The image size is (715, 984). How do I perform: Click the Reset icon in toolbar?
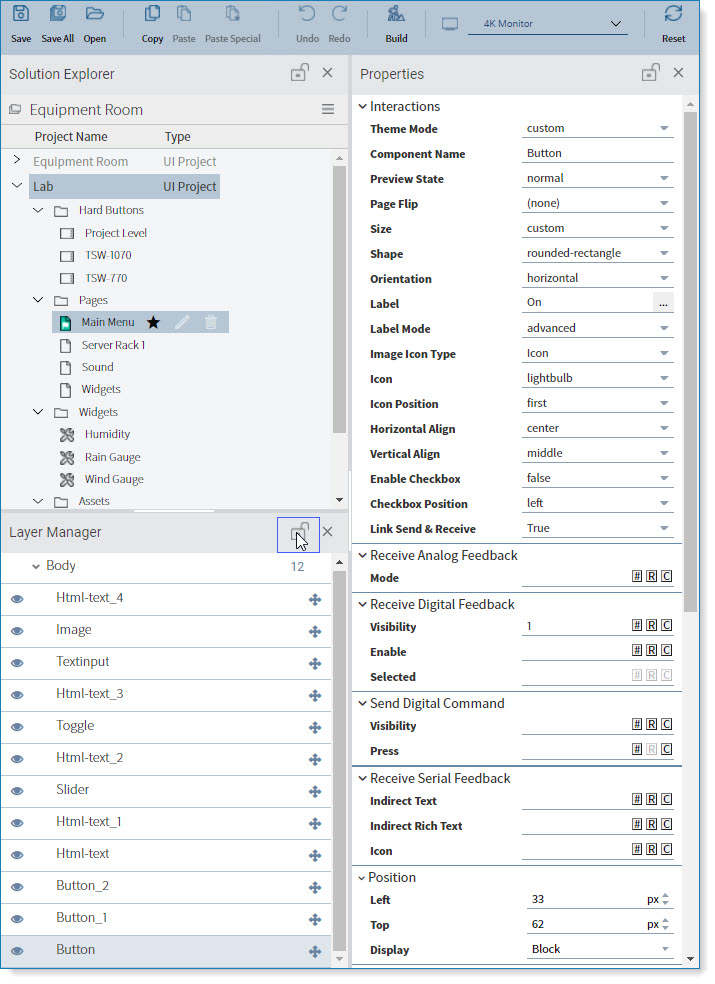pyautogui.click(x=674, y=13)
